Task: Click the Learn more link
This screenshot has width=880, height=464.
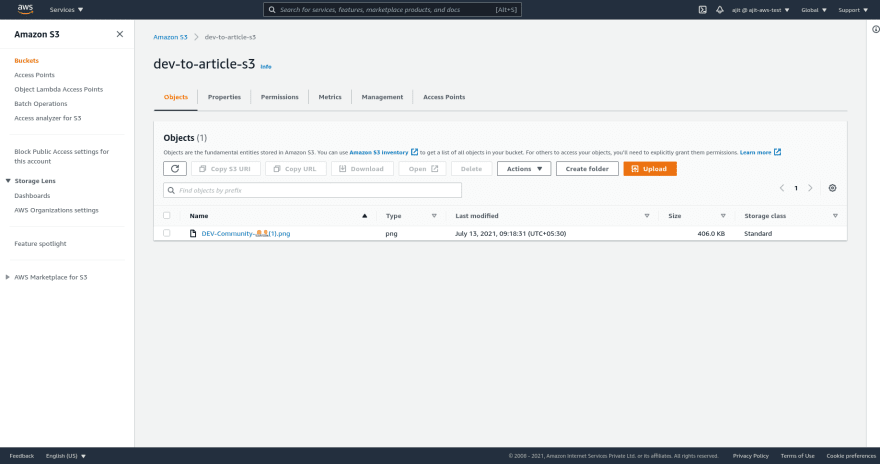Action: [760, 152]
